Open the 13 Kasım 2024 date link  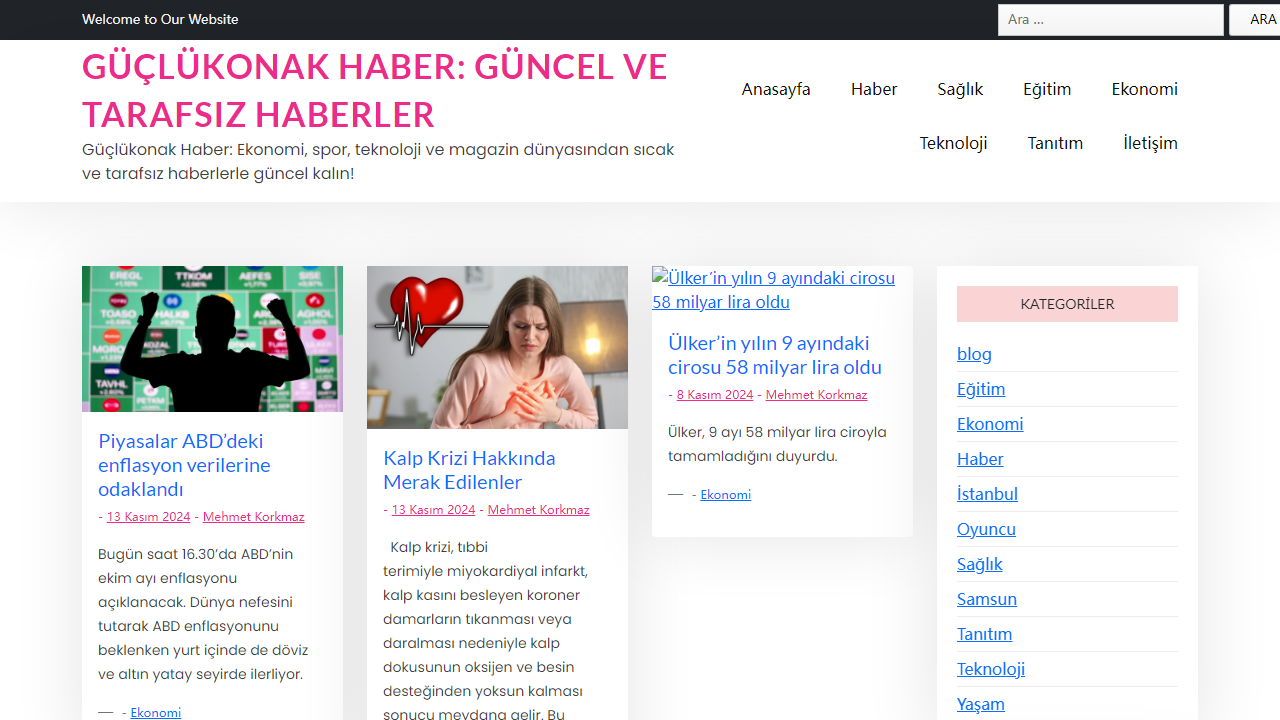[x=148, y=516]
